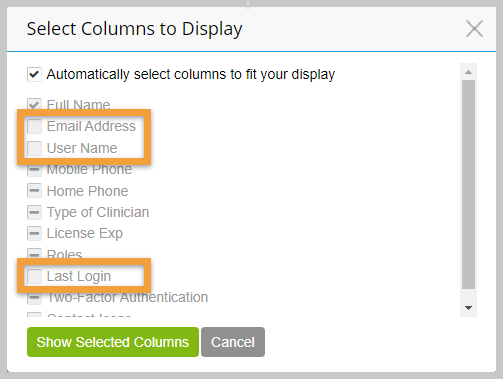Screen dimensions: 503x379
Task: Click the Email Address label text
Action: tap(91, 126)
